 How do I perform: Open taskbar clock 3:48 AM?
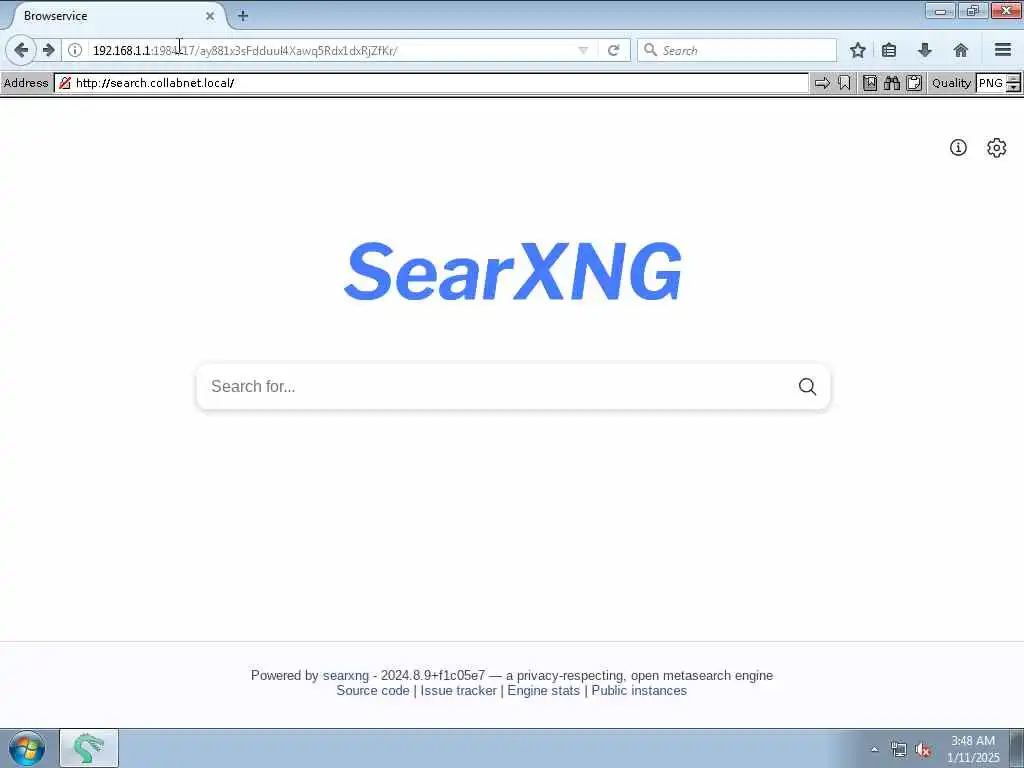pyautogui.click(x=973, y=749)
